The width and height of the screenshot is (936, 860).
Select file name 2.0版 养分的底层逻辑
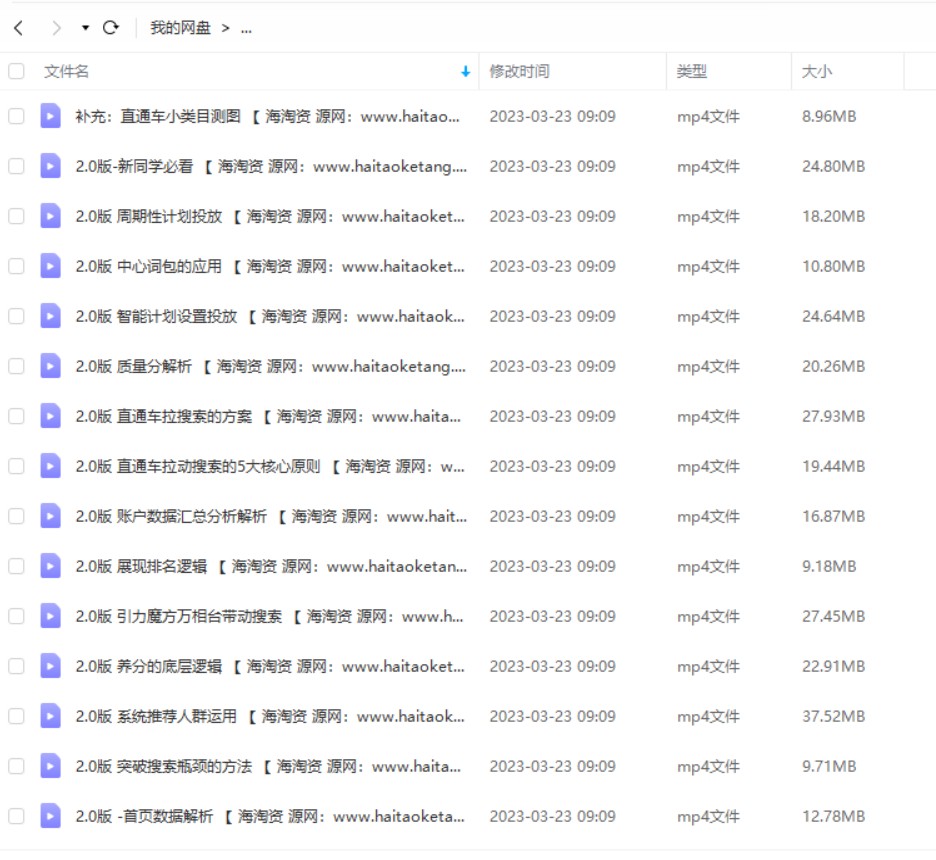click(270, 666)
